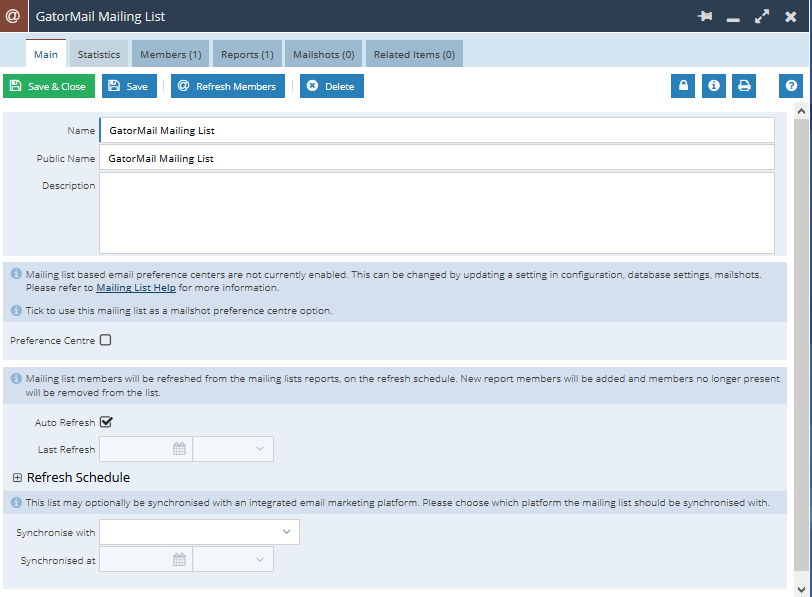Open the Reports (1) tab

click(247, 54)
